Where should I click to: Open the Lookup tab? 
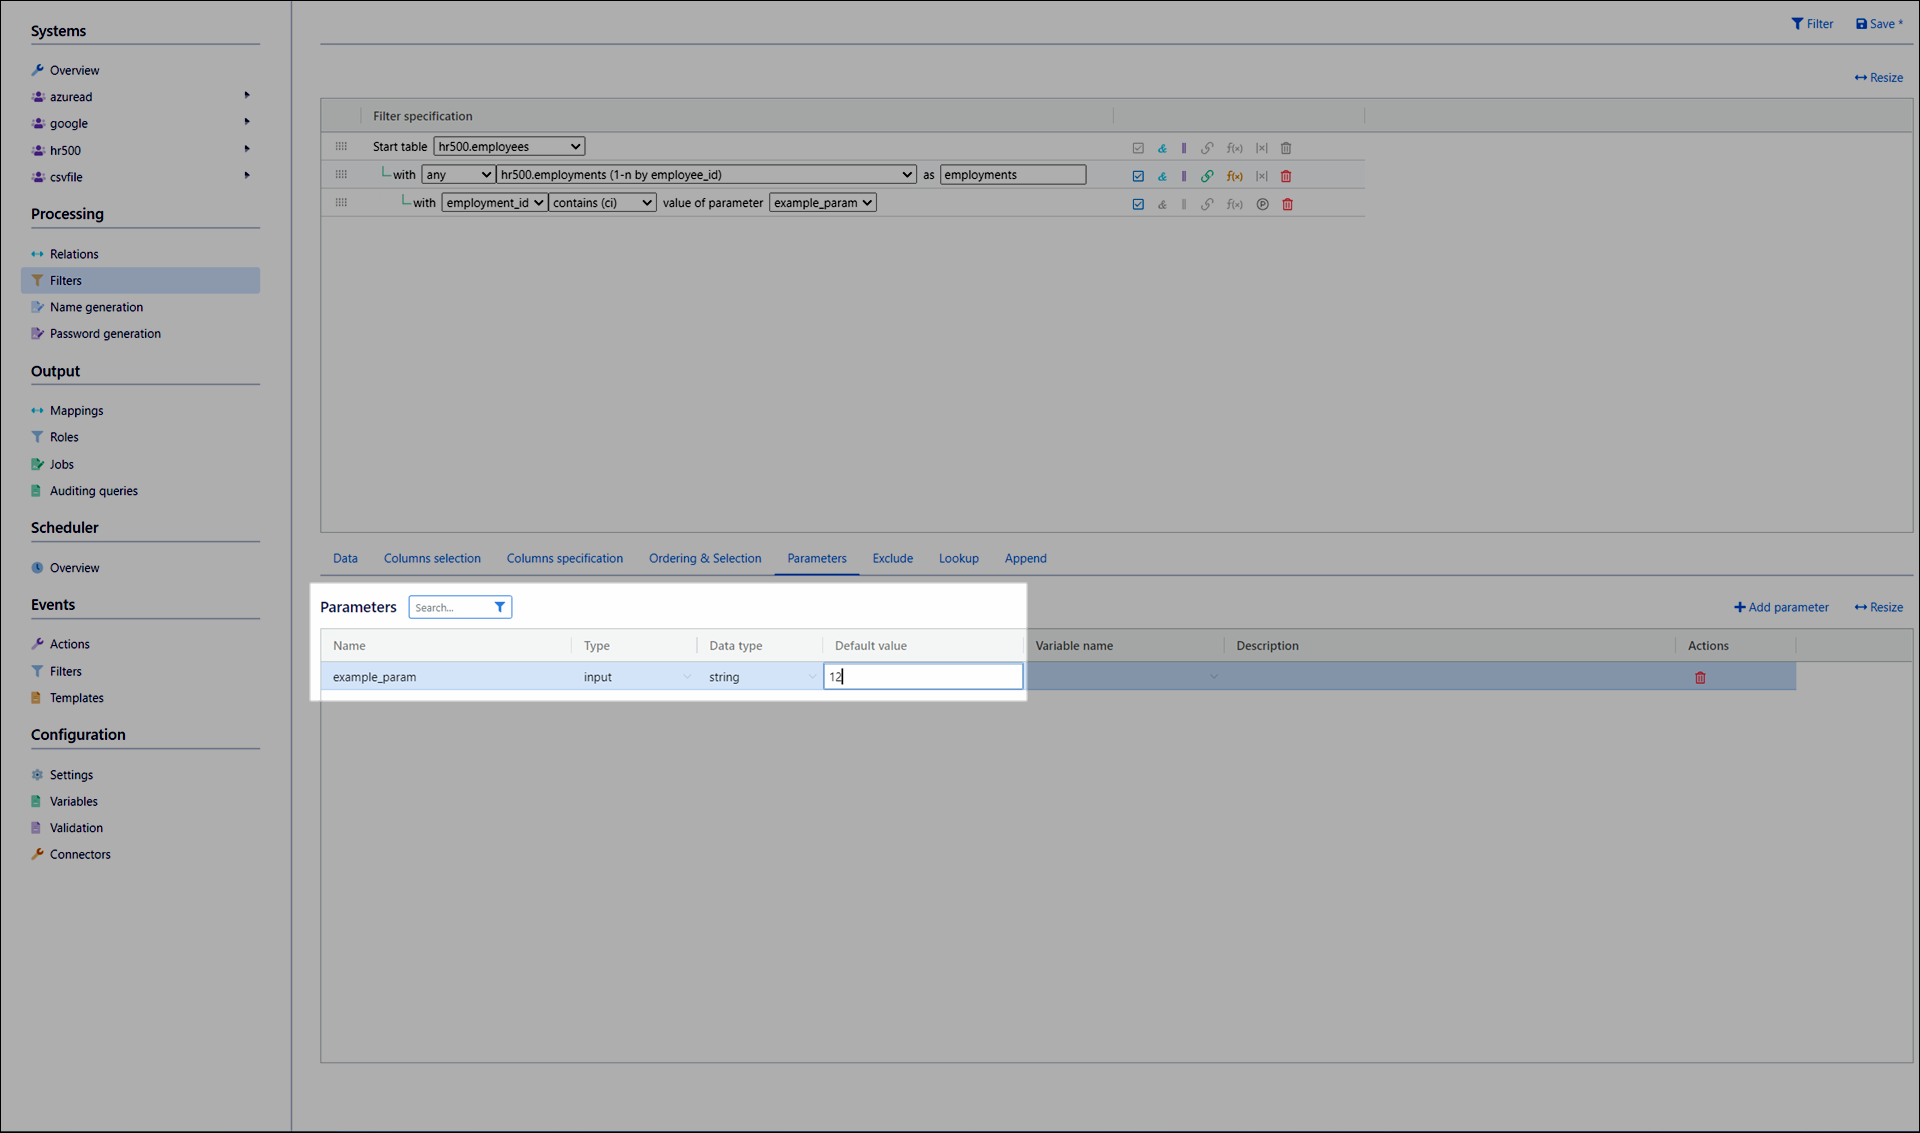[958, 558]
